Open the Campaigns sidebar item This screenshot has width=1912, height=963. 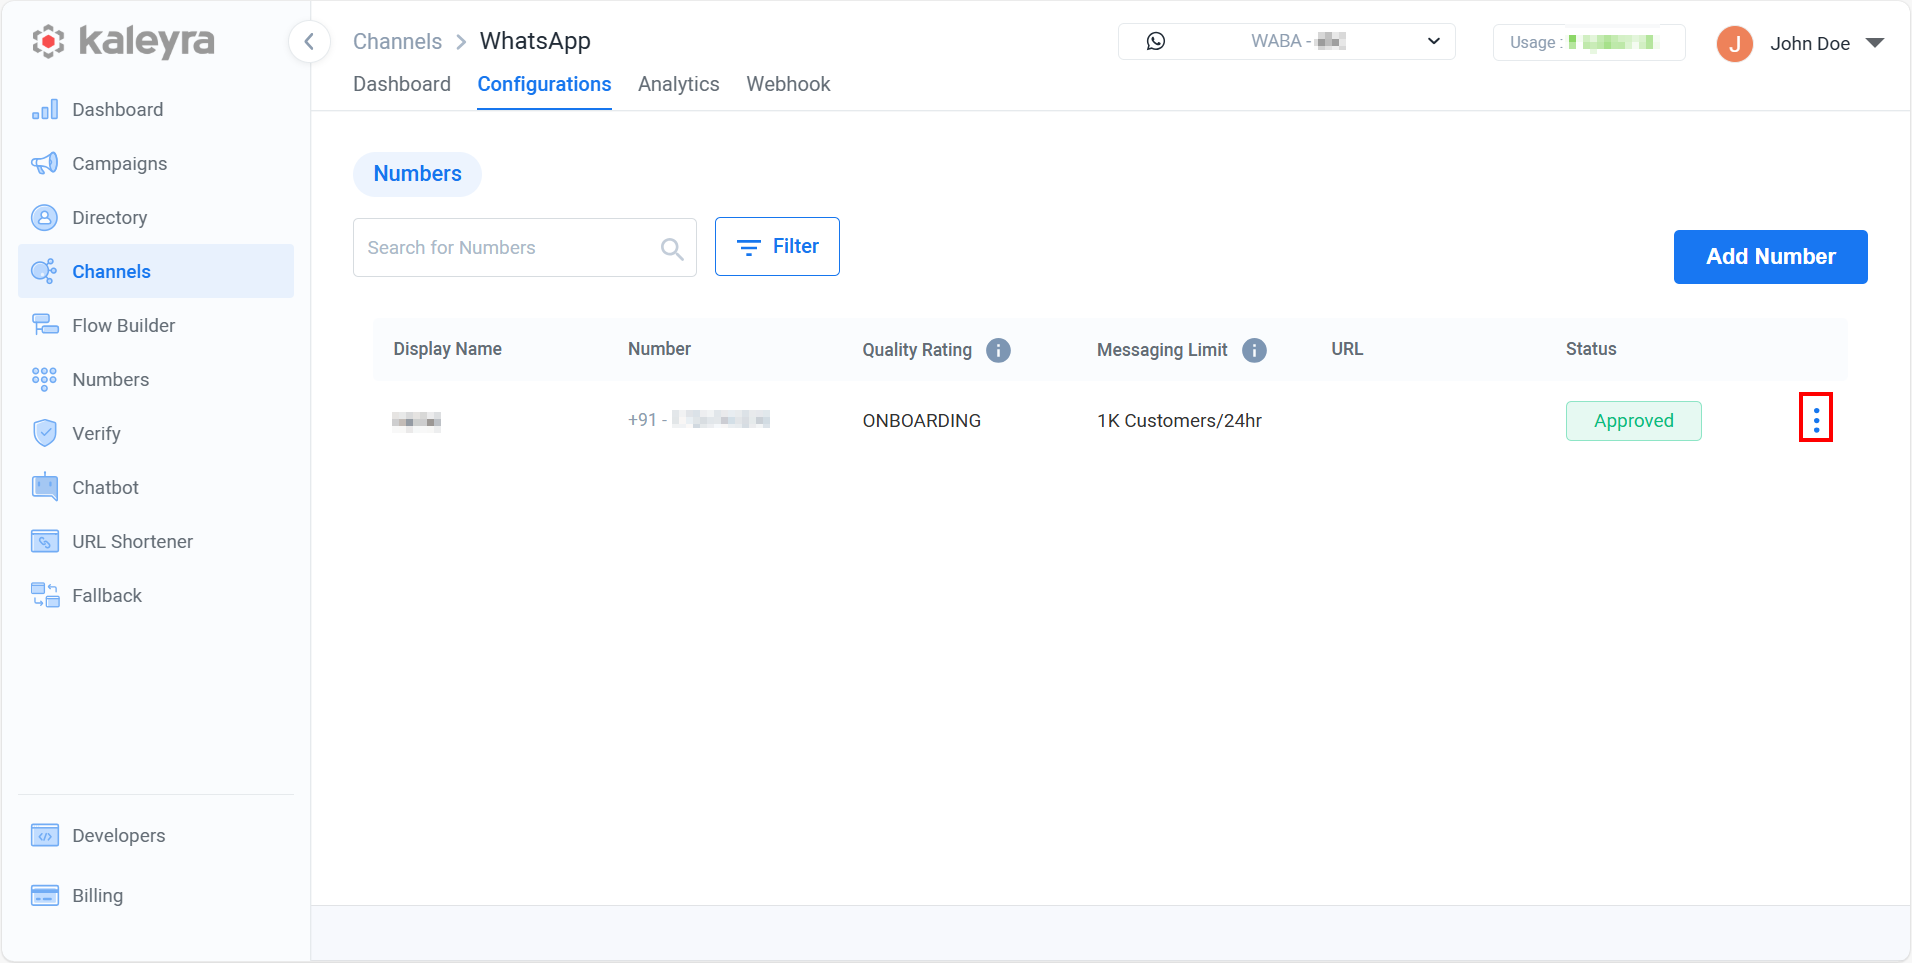coord(156,164)
